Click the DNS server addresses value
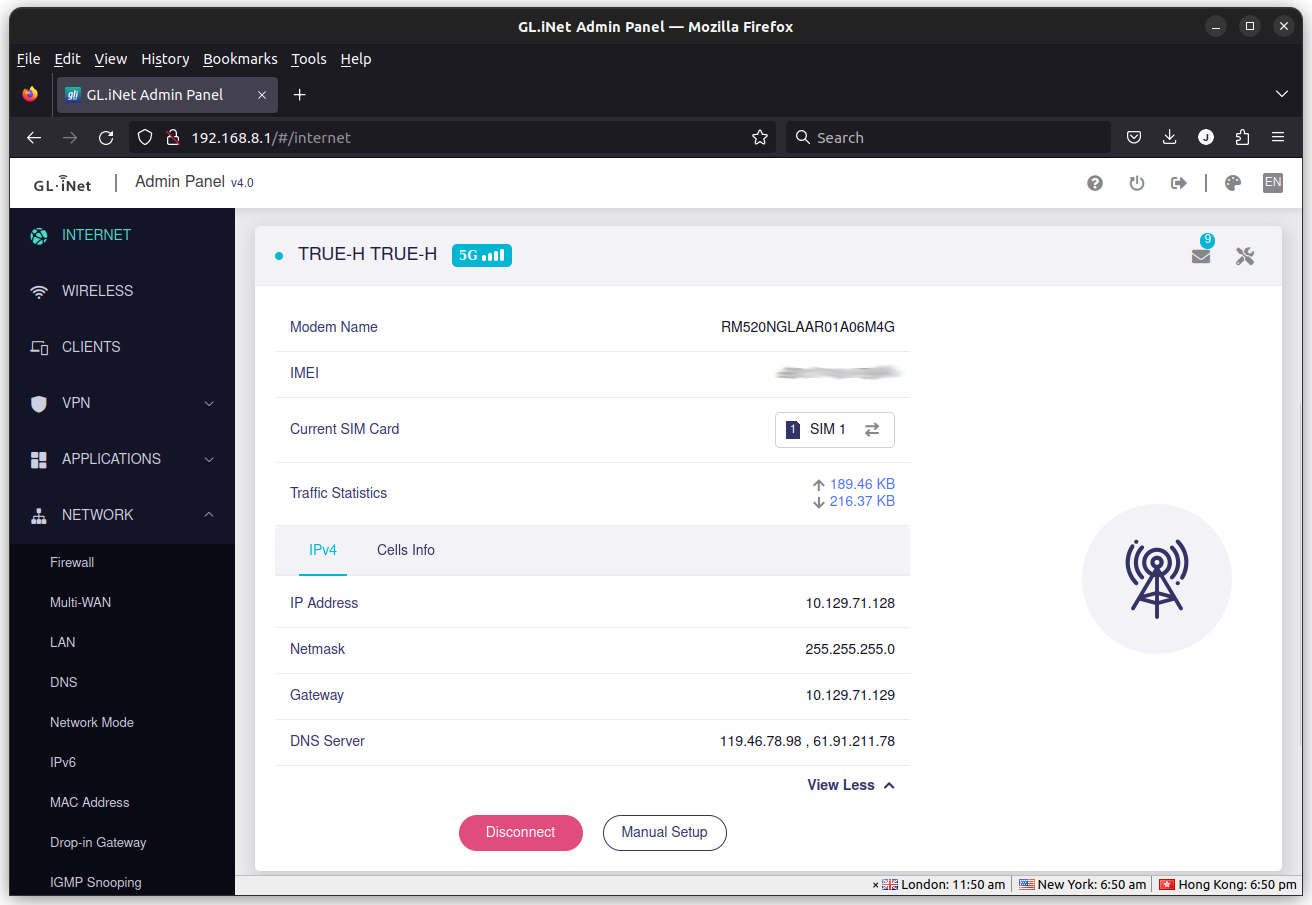The height and width of the screenshot is (905, 1312). click(x=807, y=741)
